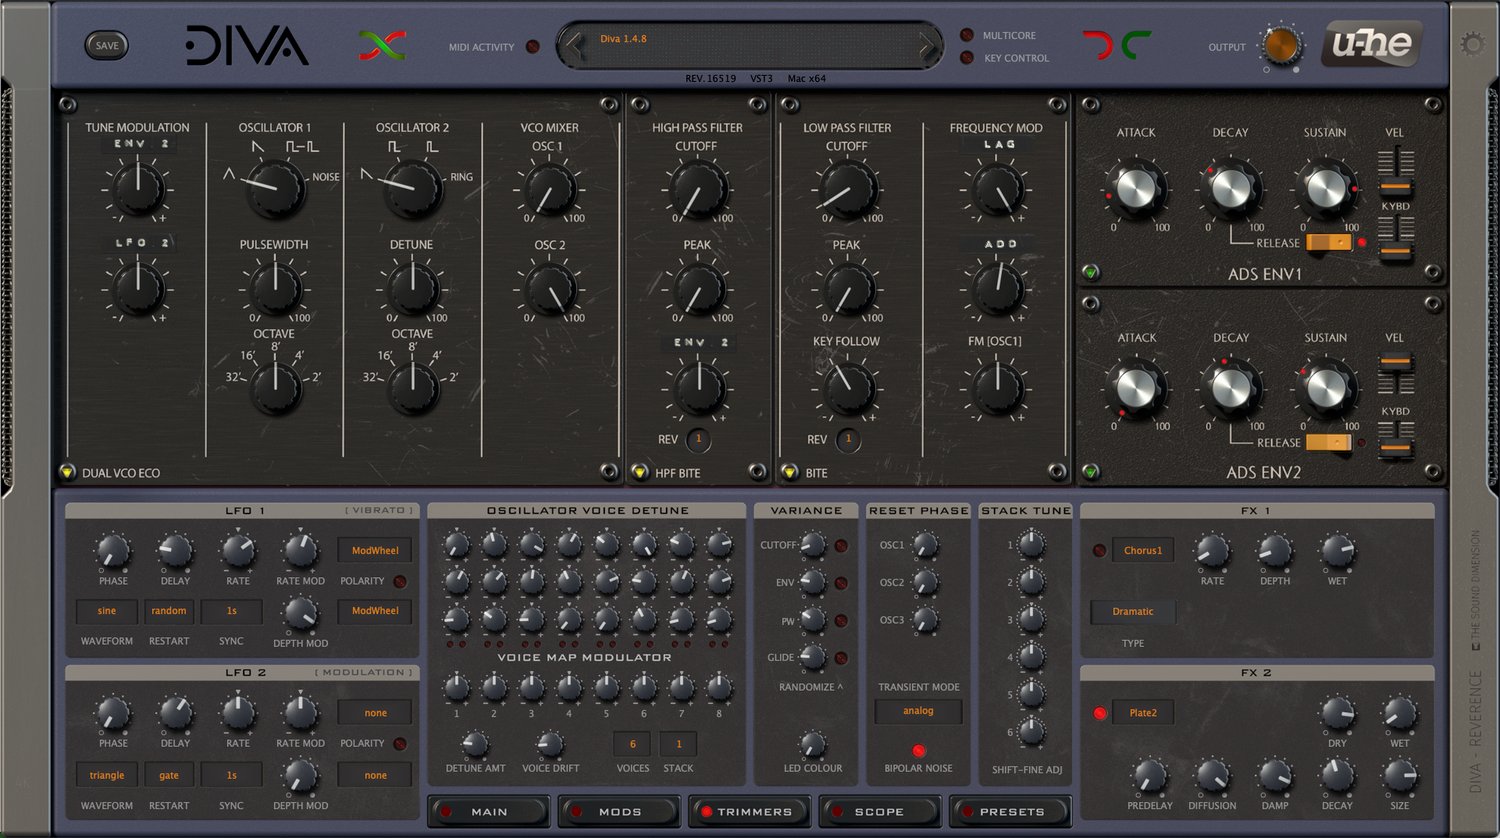
Task: Click the FM [OSC1] knob
Action: [997, 388]
